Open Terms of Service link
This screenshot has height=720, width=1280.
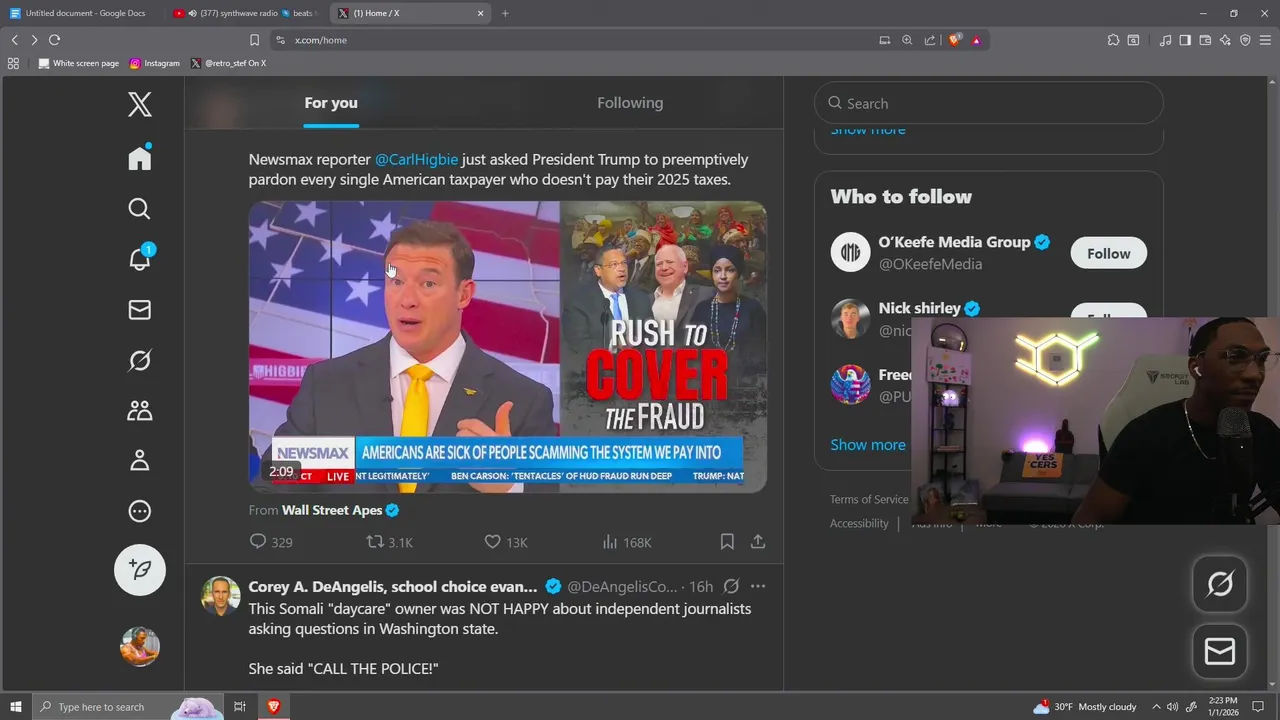click(869, 499)
